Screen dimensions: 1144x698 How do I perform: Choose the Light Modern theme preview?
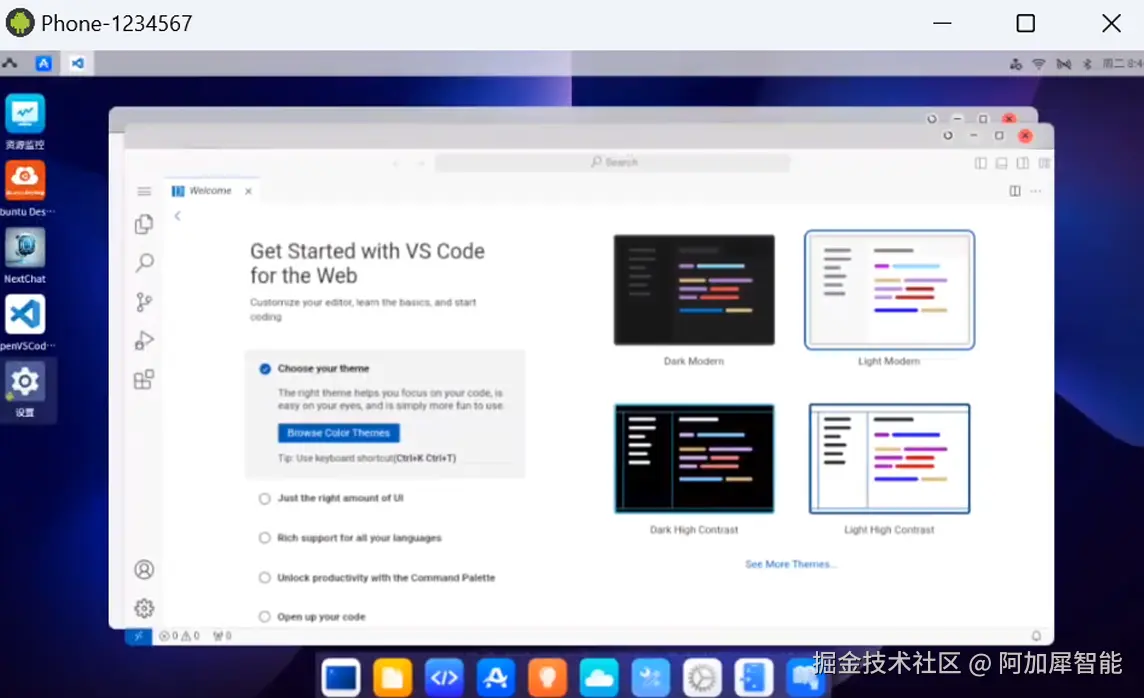[889, 290]
